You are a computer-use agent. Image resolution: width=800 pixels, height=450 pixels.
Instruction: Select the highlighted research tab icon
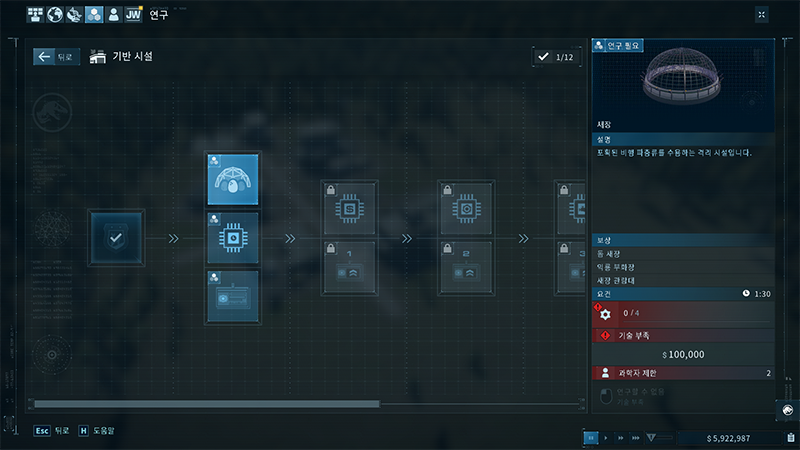coord(94,14)
